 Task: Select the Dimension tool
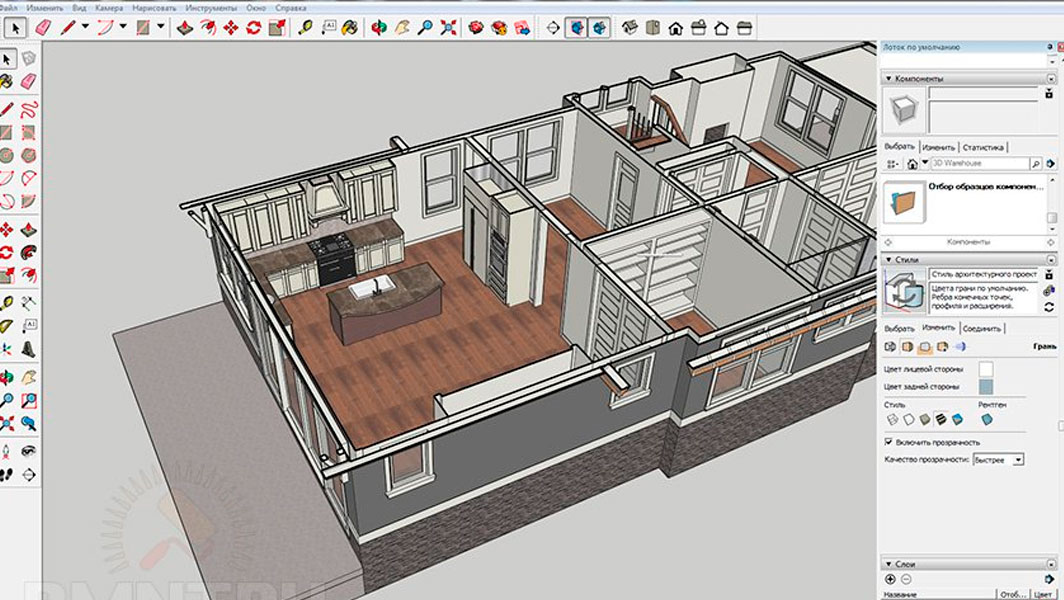[x=28, y=303]
